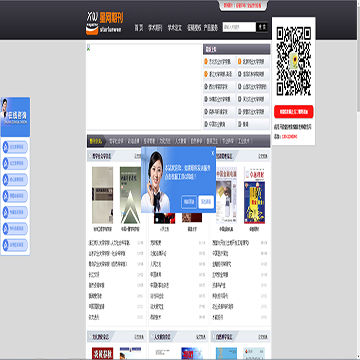Click the QR code image
The height and width of the screenshot is (360, 360).
[x=293, y=62]
